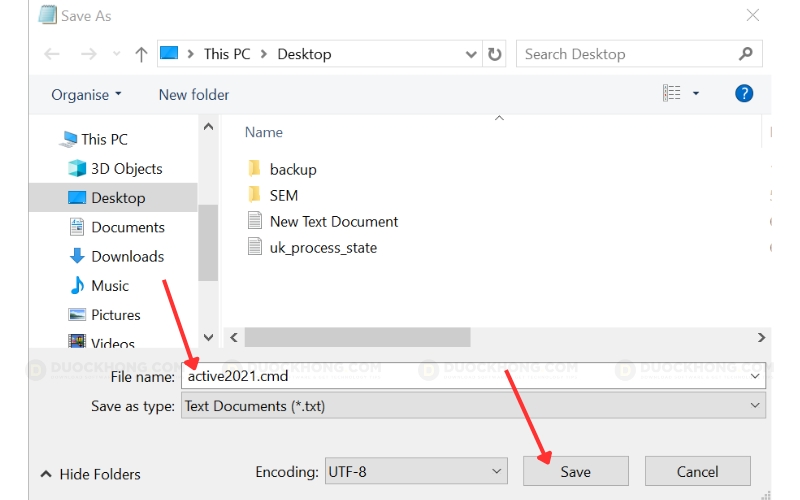Image resolution: width=800 pixels, height=500 pixels.
Task: Click the New Text Document file icon
Action: [255, 220]
